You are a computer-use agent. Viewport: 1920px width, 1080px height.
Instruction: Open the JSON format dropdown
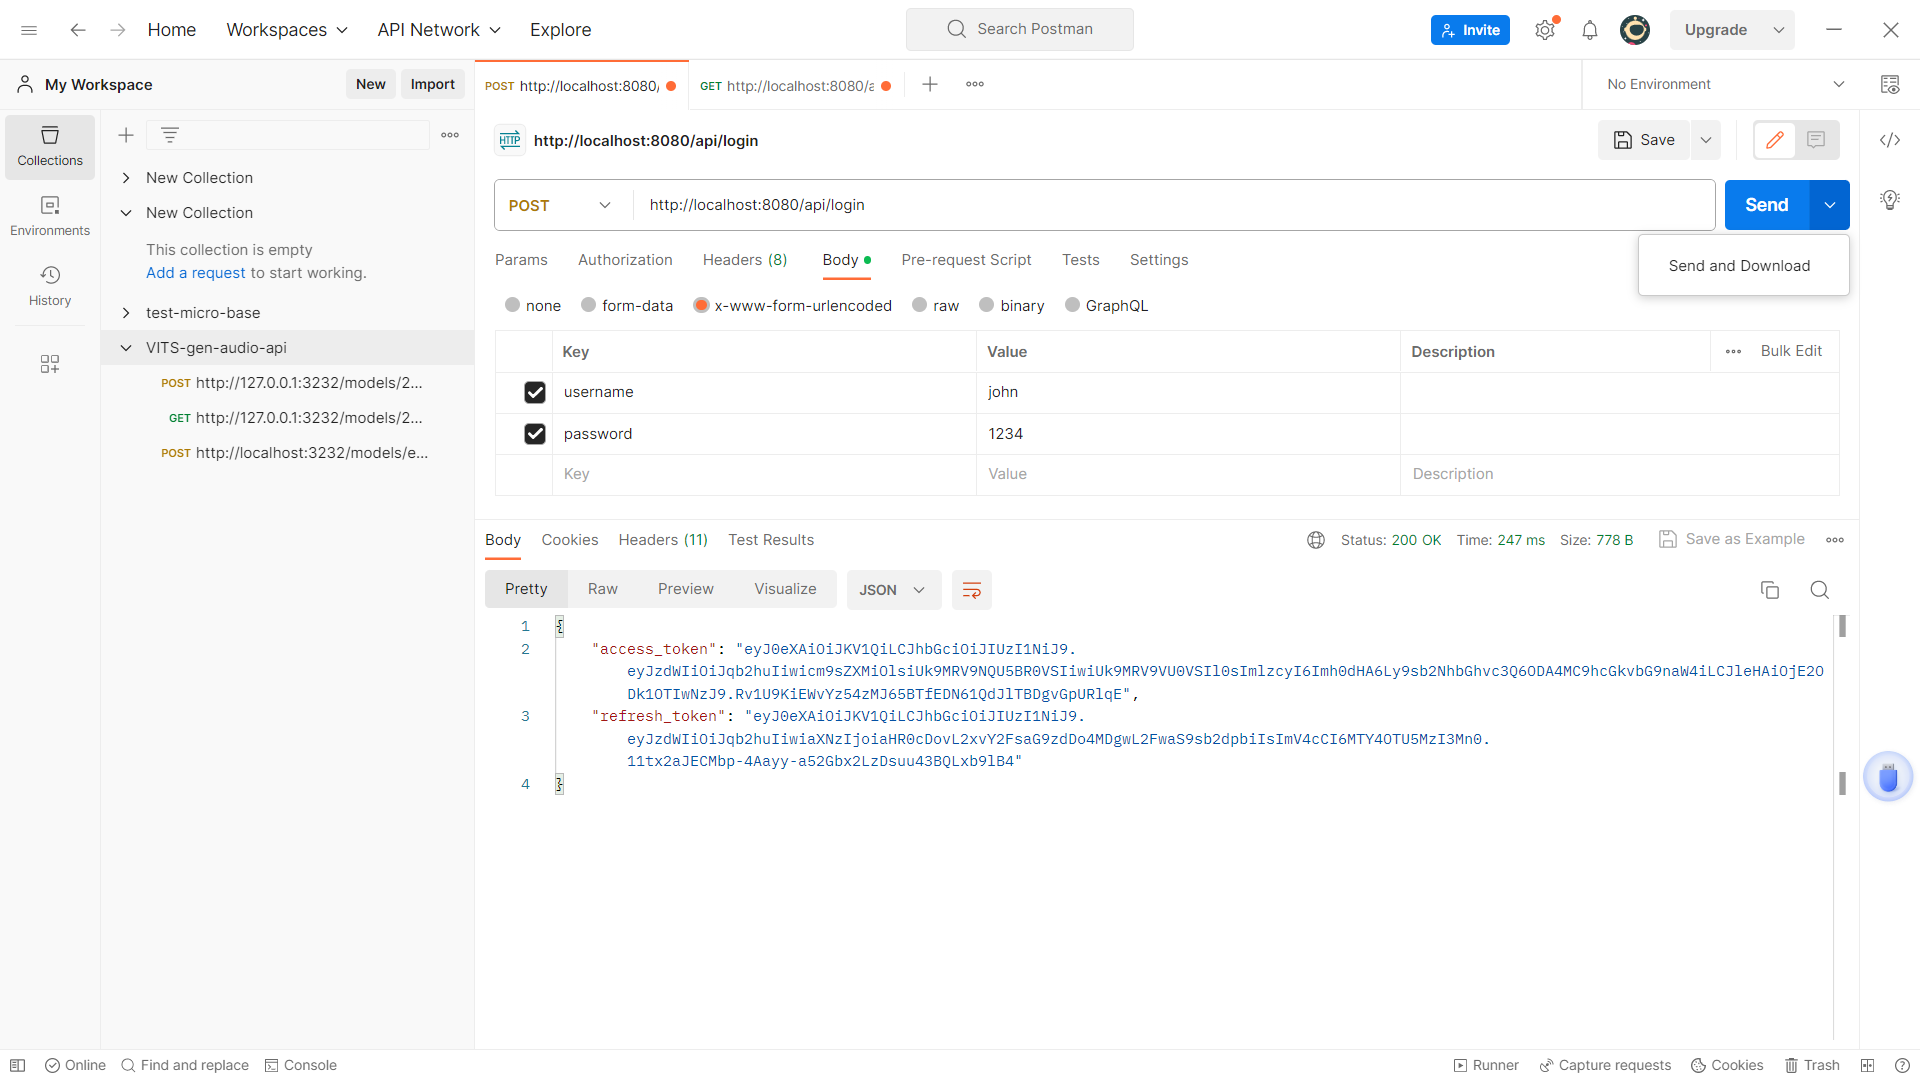coord(893,590)
